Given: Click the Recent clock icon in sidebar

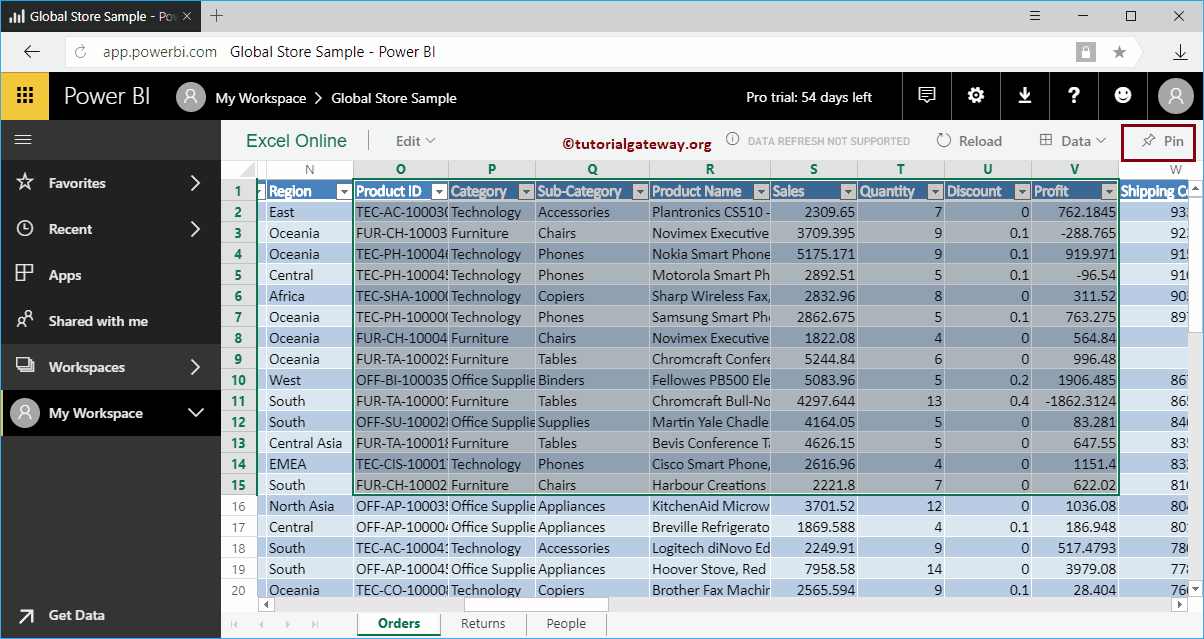Looking at the screenshot, I should 25,228.
